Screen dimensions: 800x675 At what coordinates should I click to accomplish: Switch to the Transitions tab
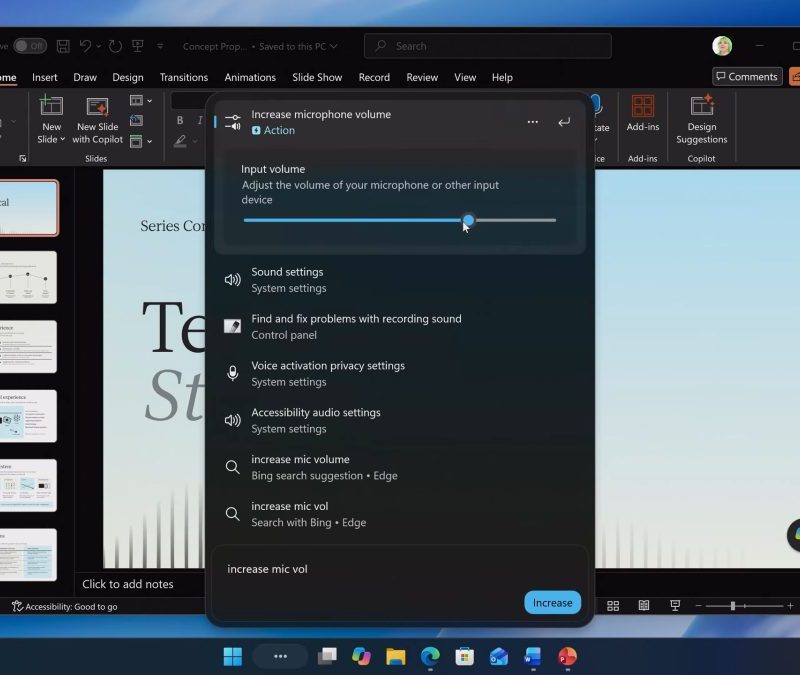tap(184, 77)
